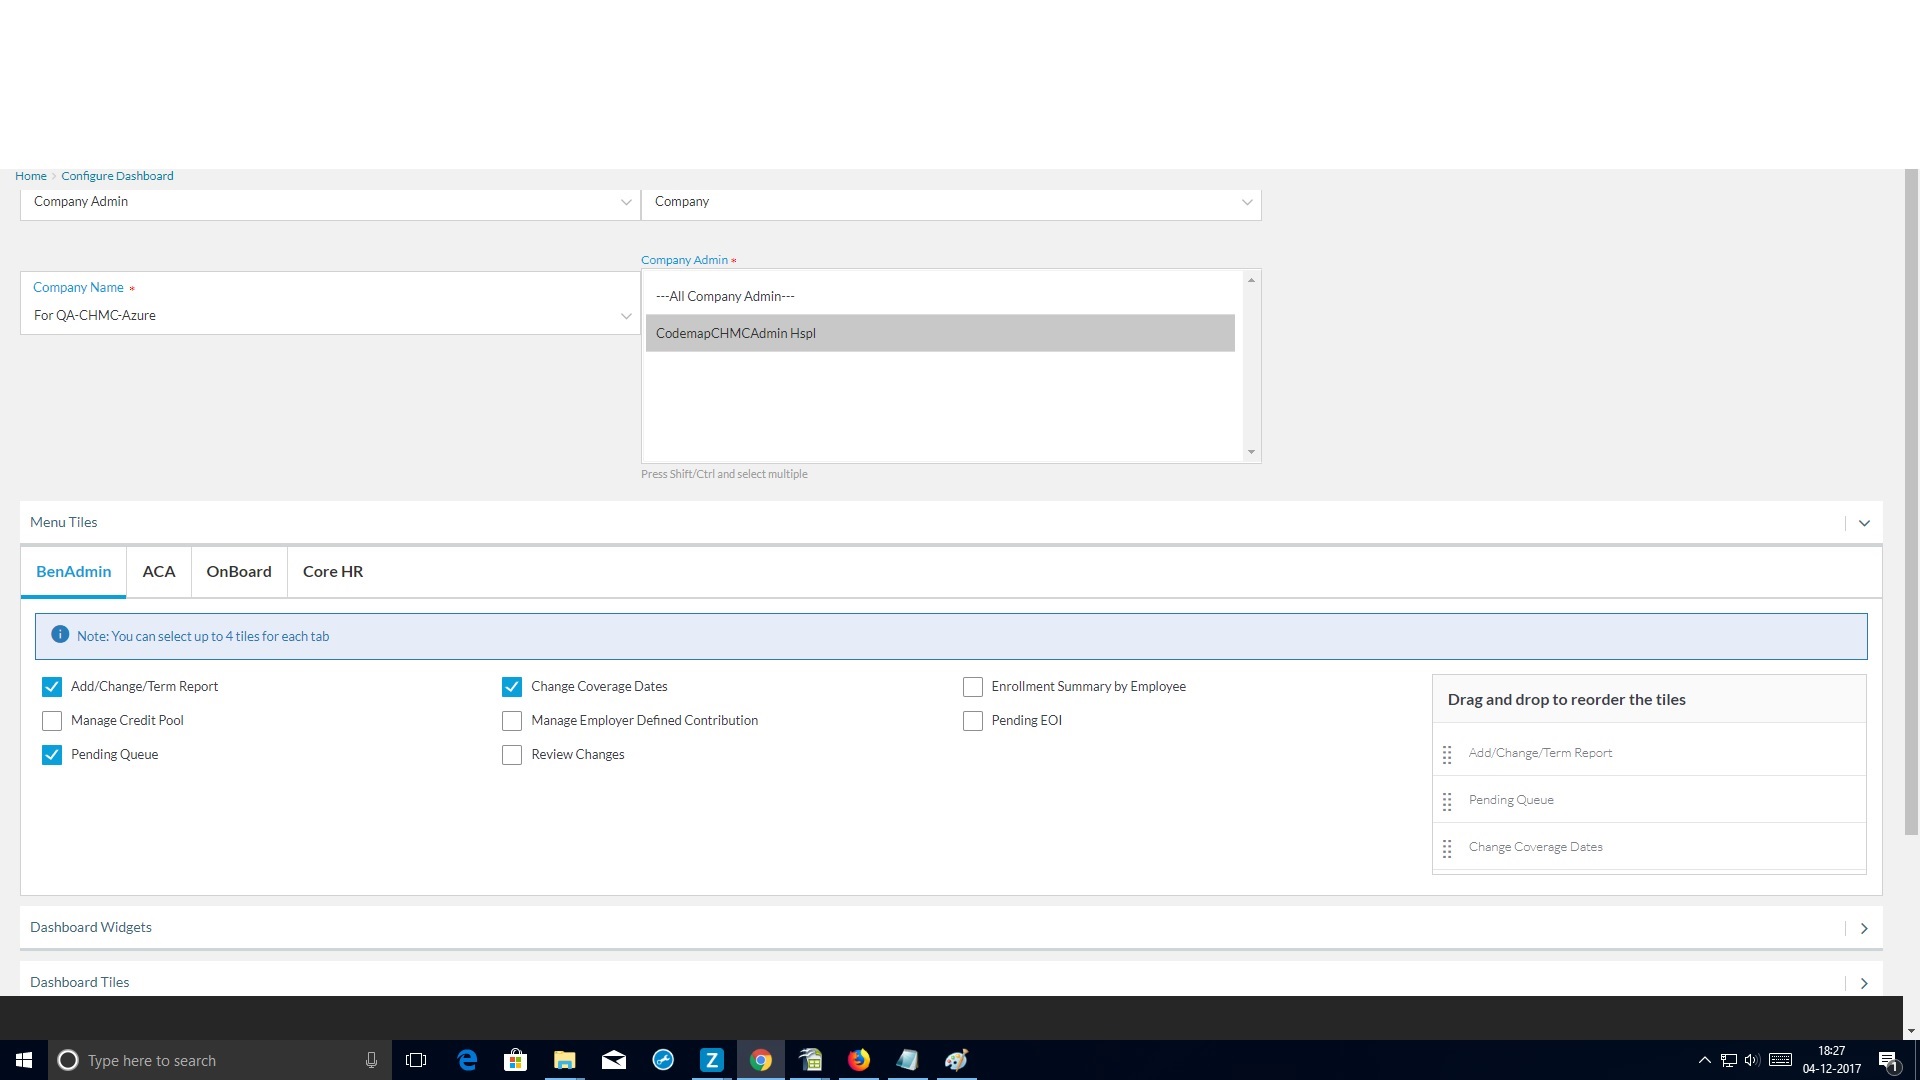Click drag handle beside Change Coverage Dates tile
The height and width of the screenshot is (1080, 1920).
(x=1447, y=849)
